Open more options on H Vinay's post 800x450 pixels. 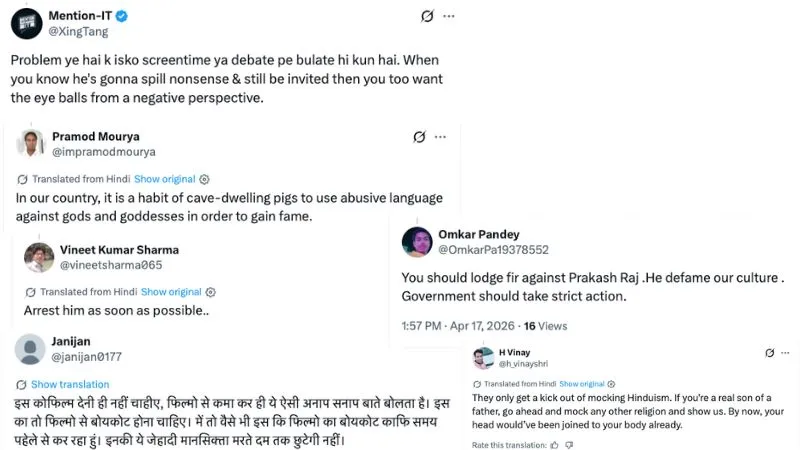(x=784, y=353)
